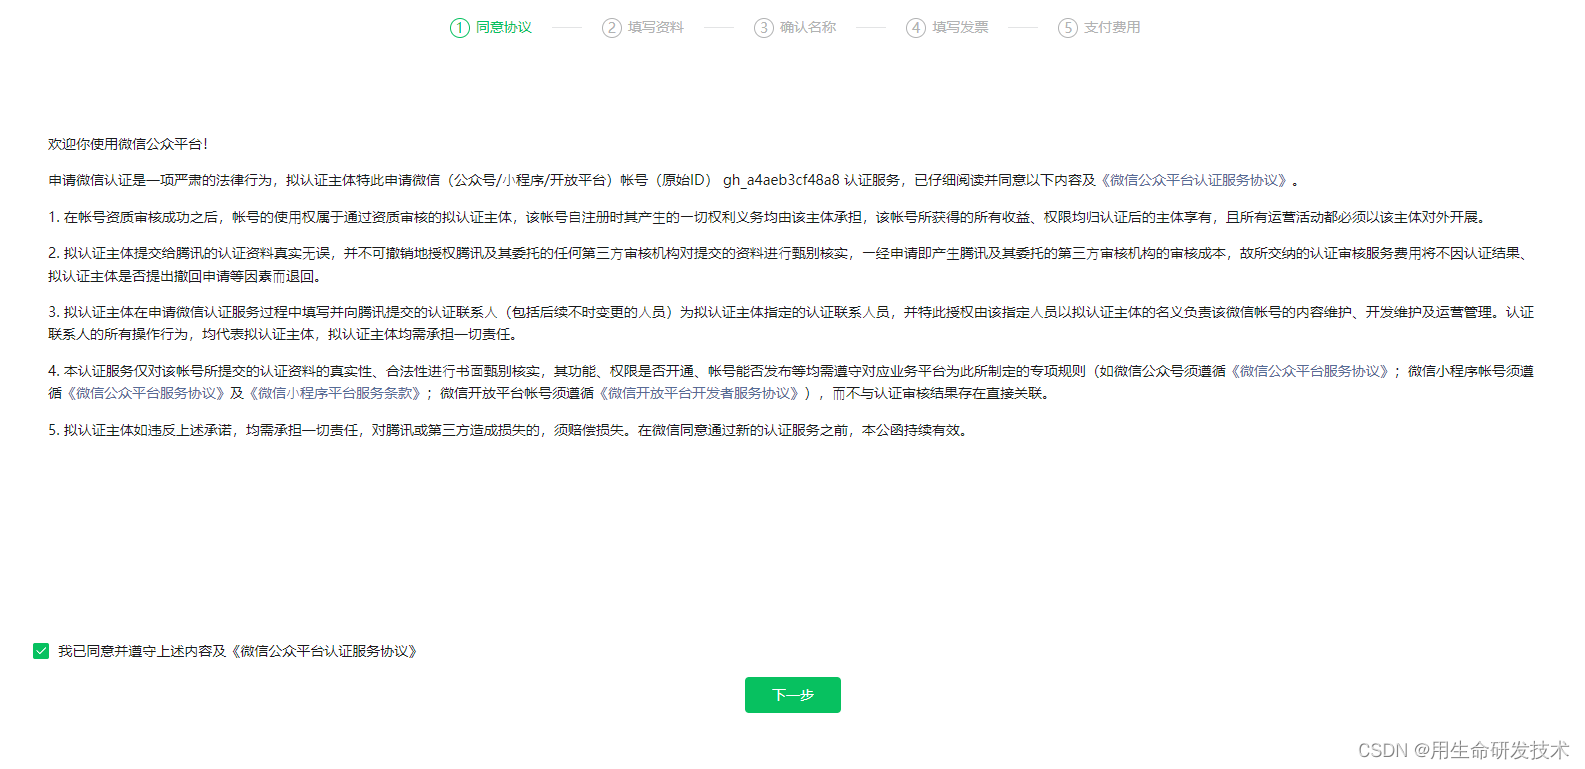Click the step 1 circle icon

(460, 28)
